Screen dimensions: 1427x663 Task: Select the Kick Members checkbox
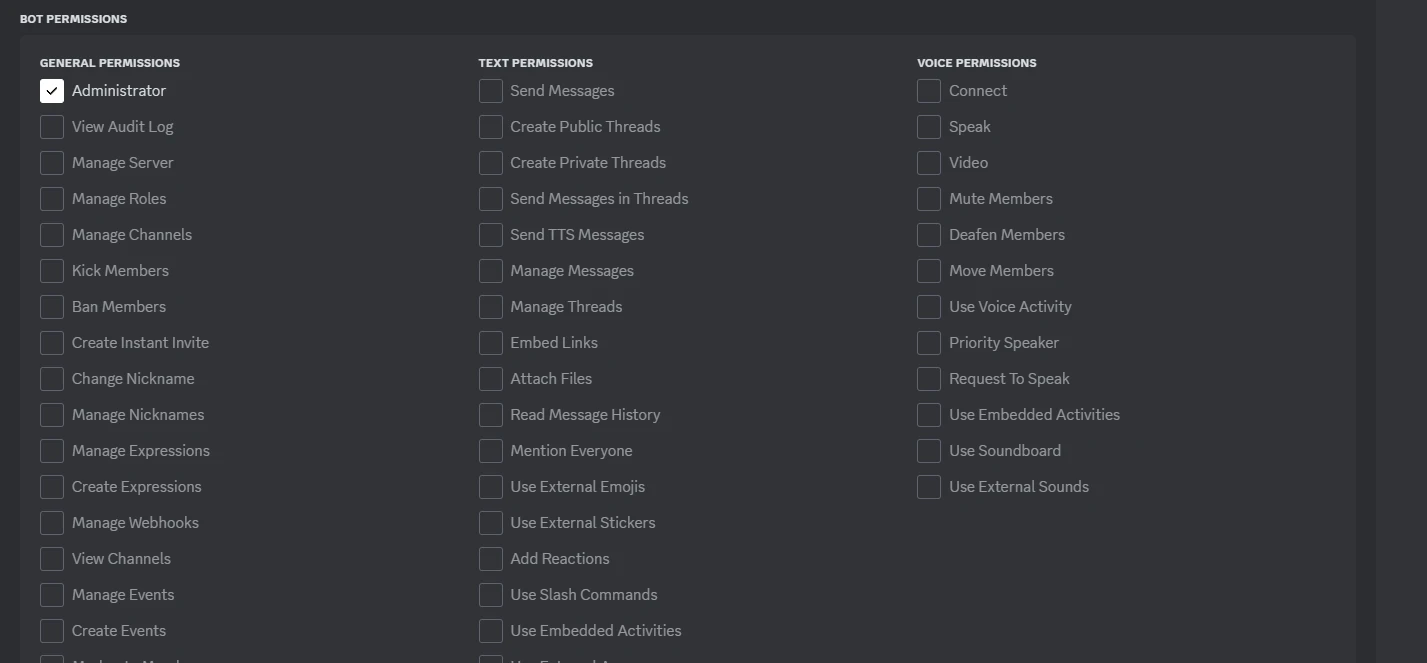(52, 271)
